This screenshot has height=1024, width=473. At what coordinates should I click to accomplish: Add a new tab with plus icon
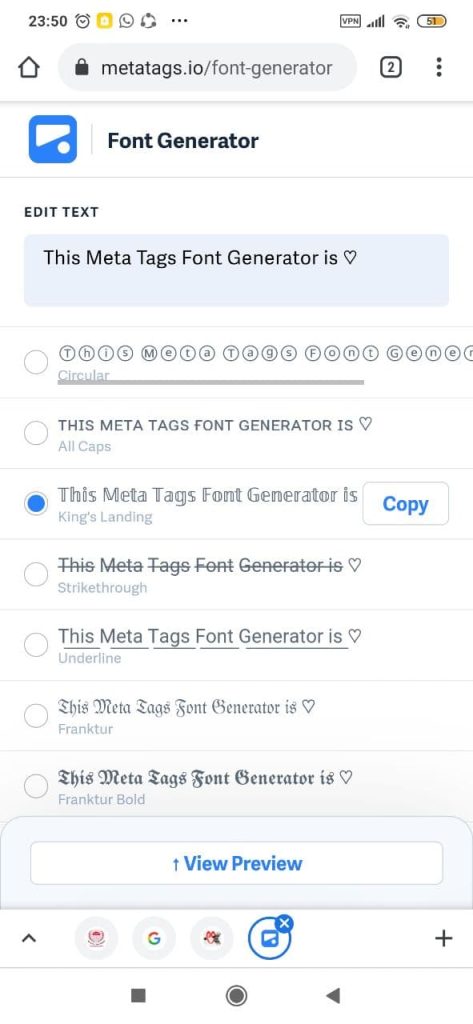click(x=443, y=938)
